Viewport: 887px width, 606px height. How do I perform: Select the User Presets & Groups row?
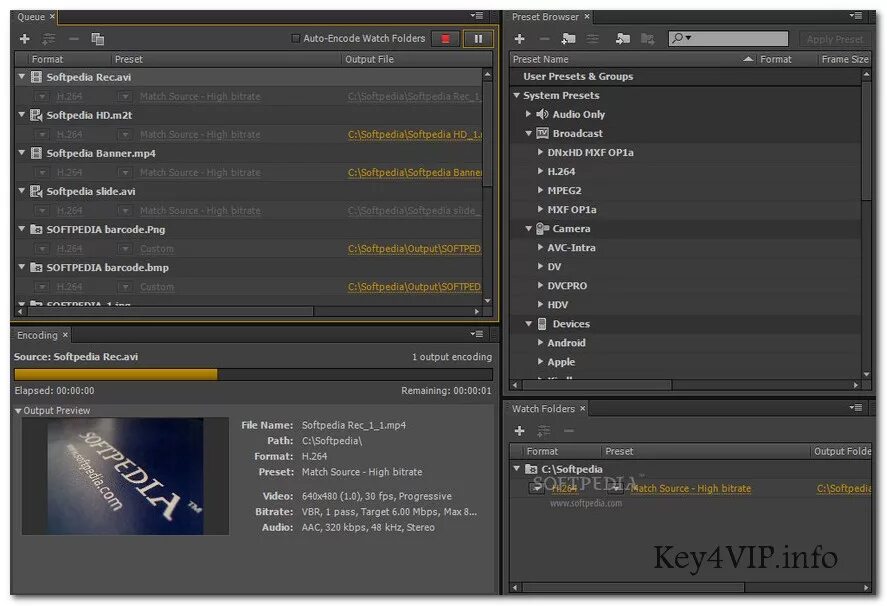point(685,76)
